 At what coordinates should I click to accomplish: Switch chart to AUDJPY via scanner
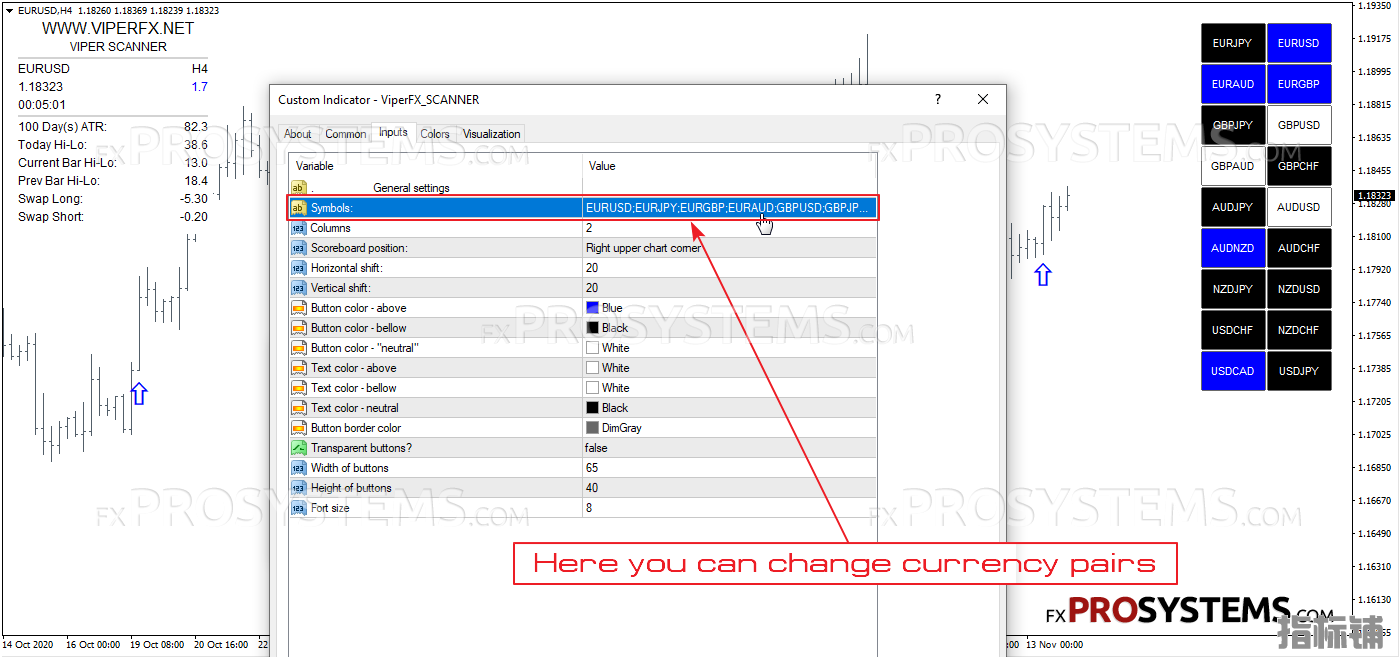point(1232,208)
